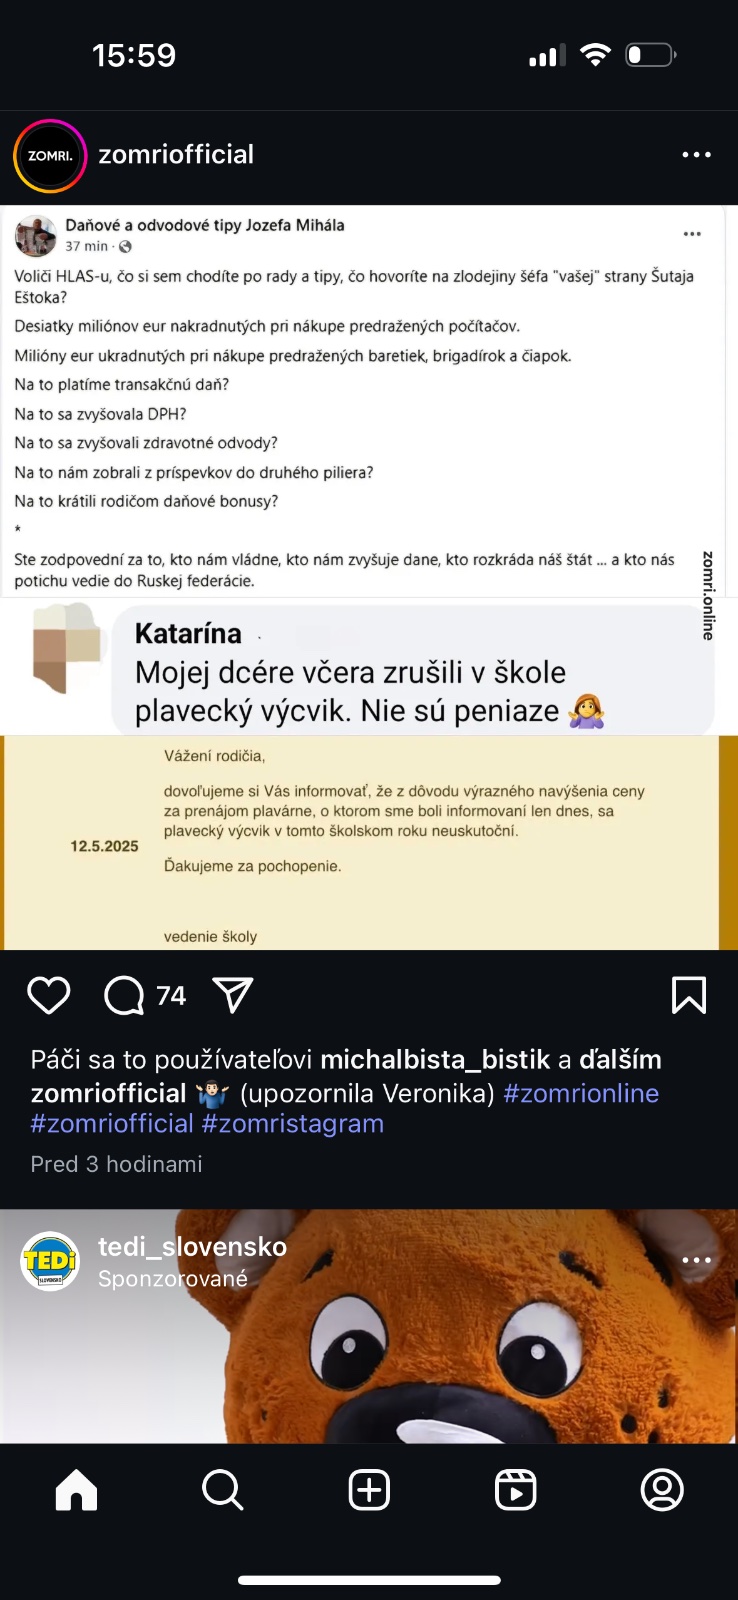This screenshot has width=738, height=1600.
Task: Open your profile tab
Action: point(661,1490)
